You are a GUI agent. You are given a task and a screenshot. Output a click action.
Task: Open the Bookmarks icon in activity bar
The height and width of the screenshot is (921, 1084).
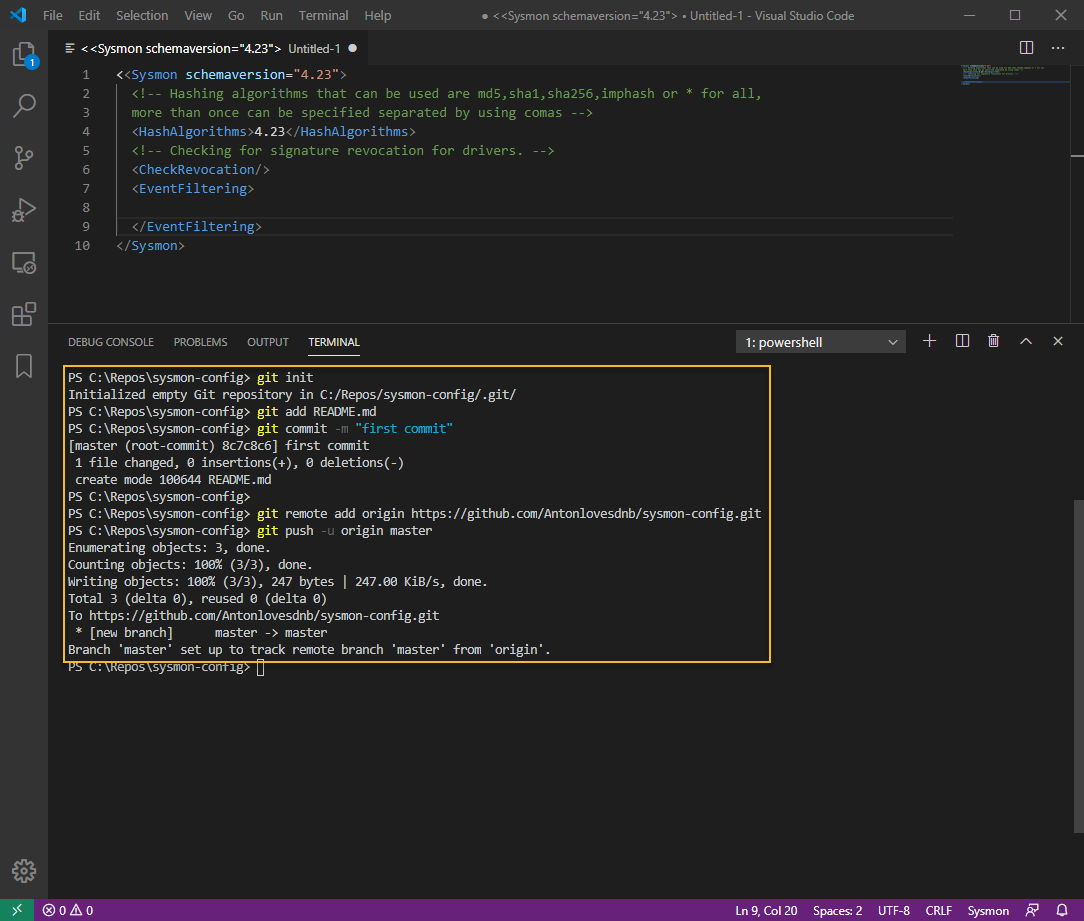[24, 366]
